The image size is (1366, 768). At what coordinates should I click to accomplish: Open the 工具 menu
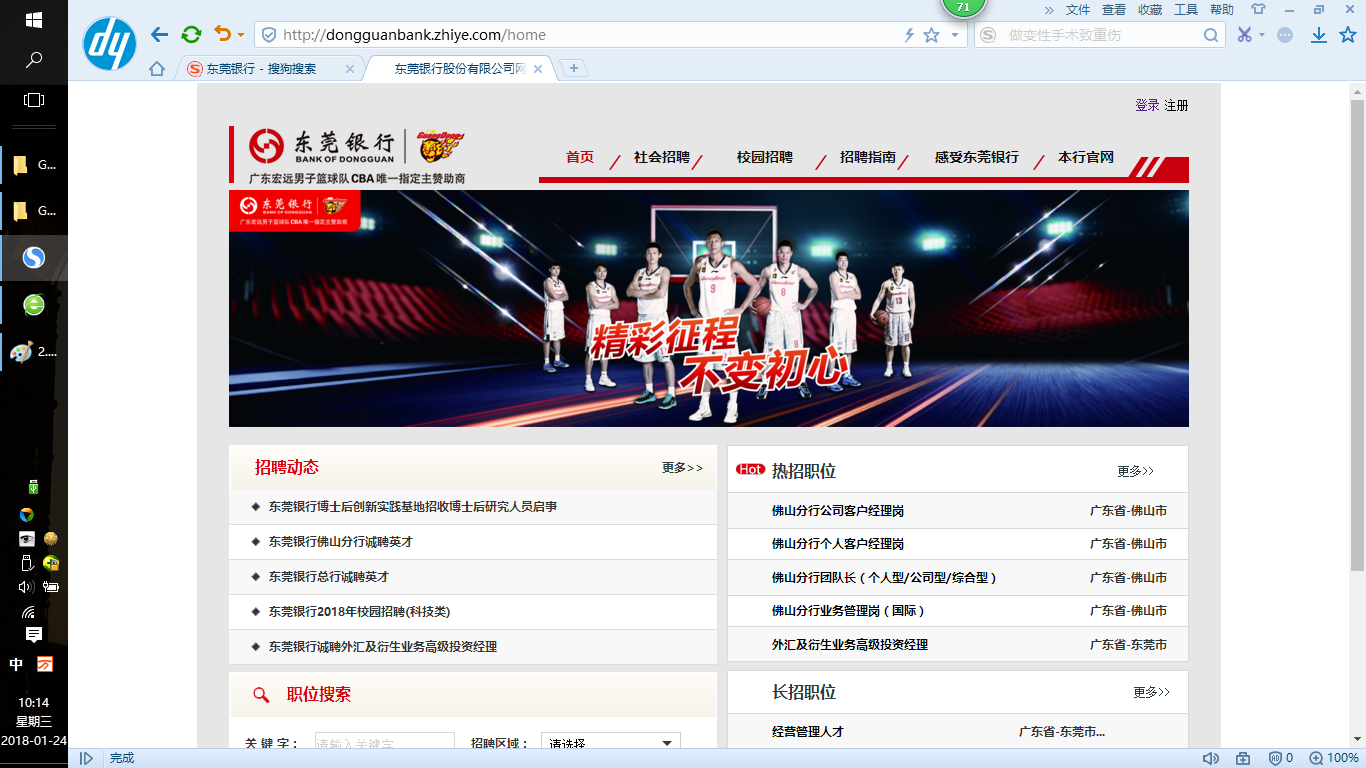tap(1186, 10)
